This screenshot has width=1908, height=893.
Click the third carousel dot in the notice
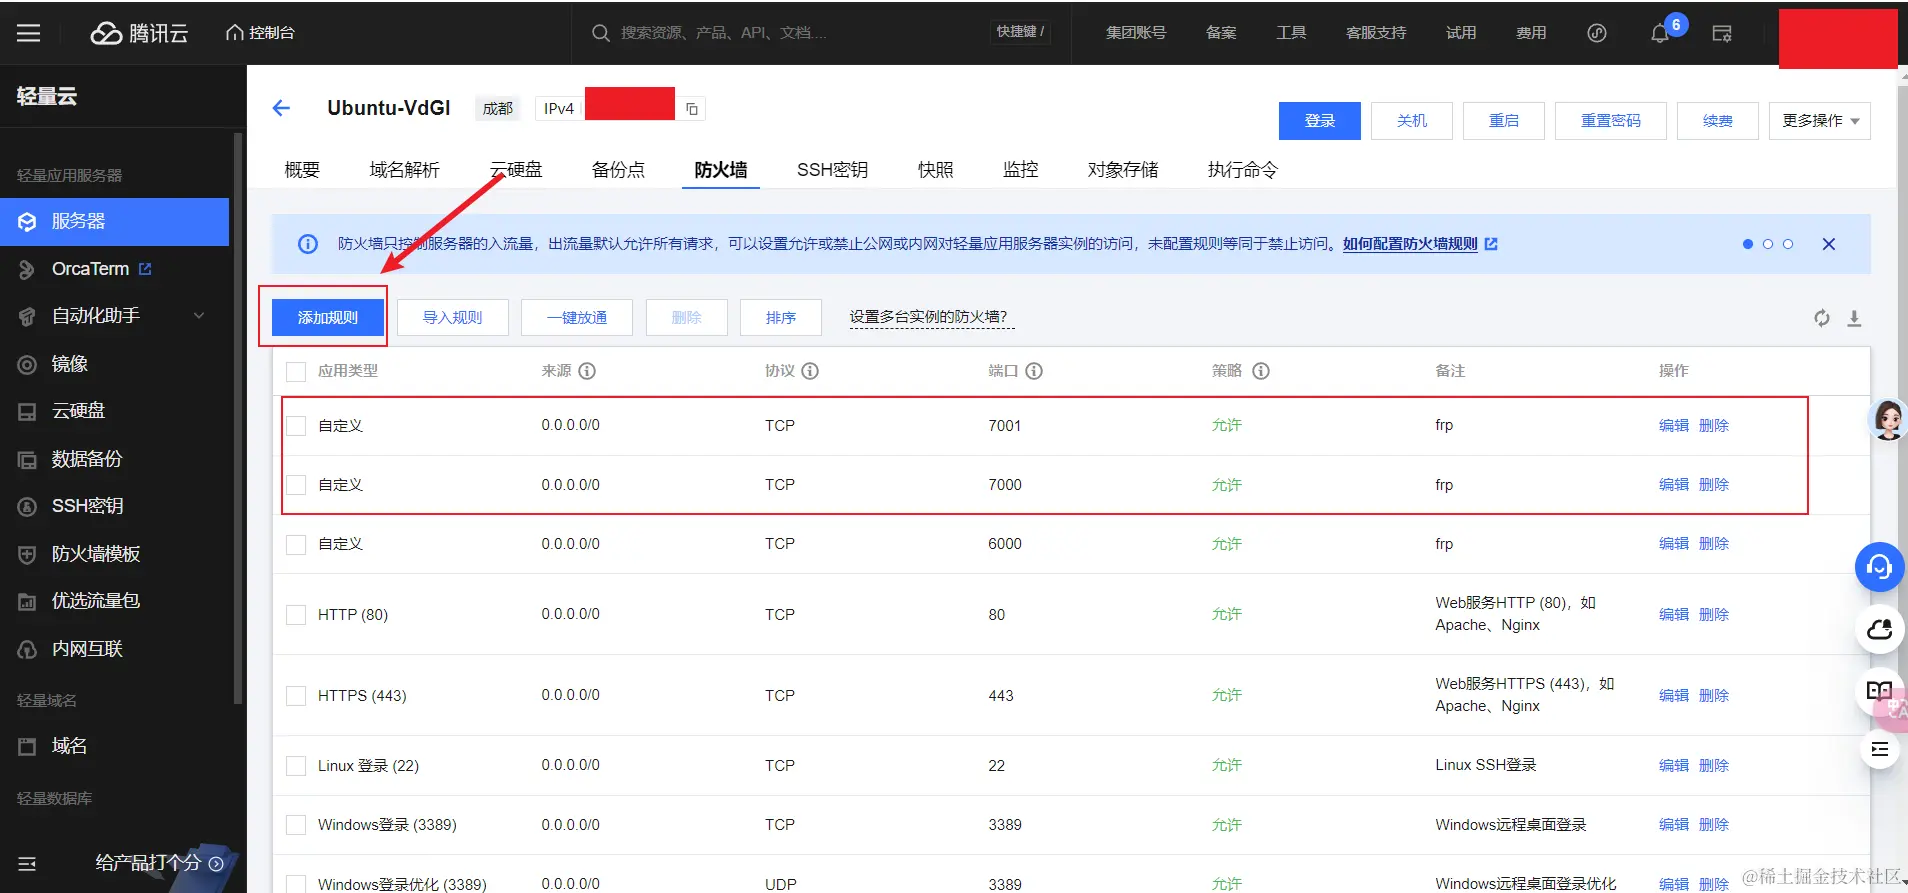pos(1788,244)
